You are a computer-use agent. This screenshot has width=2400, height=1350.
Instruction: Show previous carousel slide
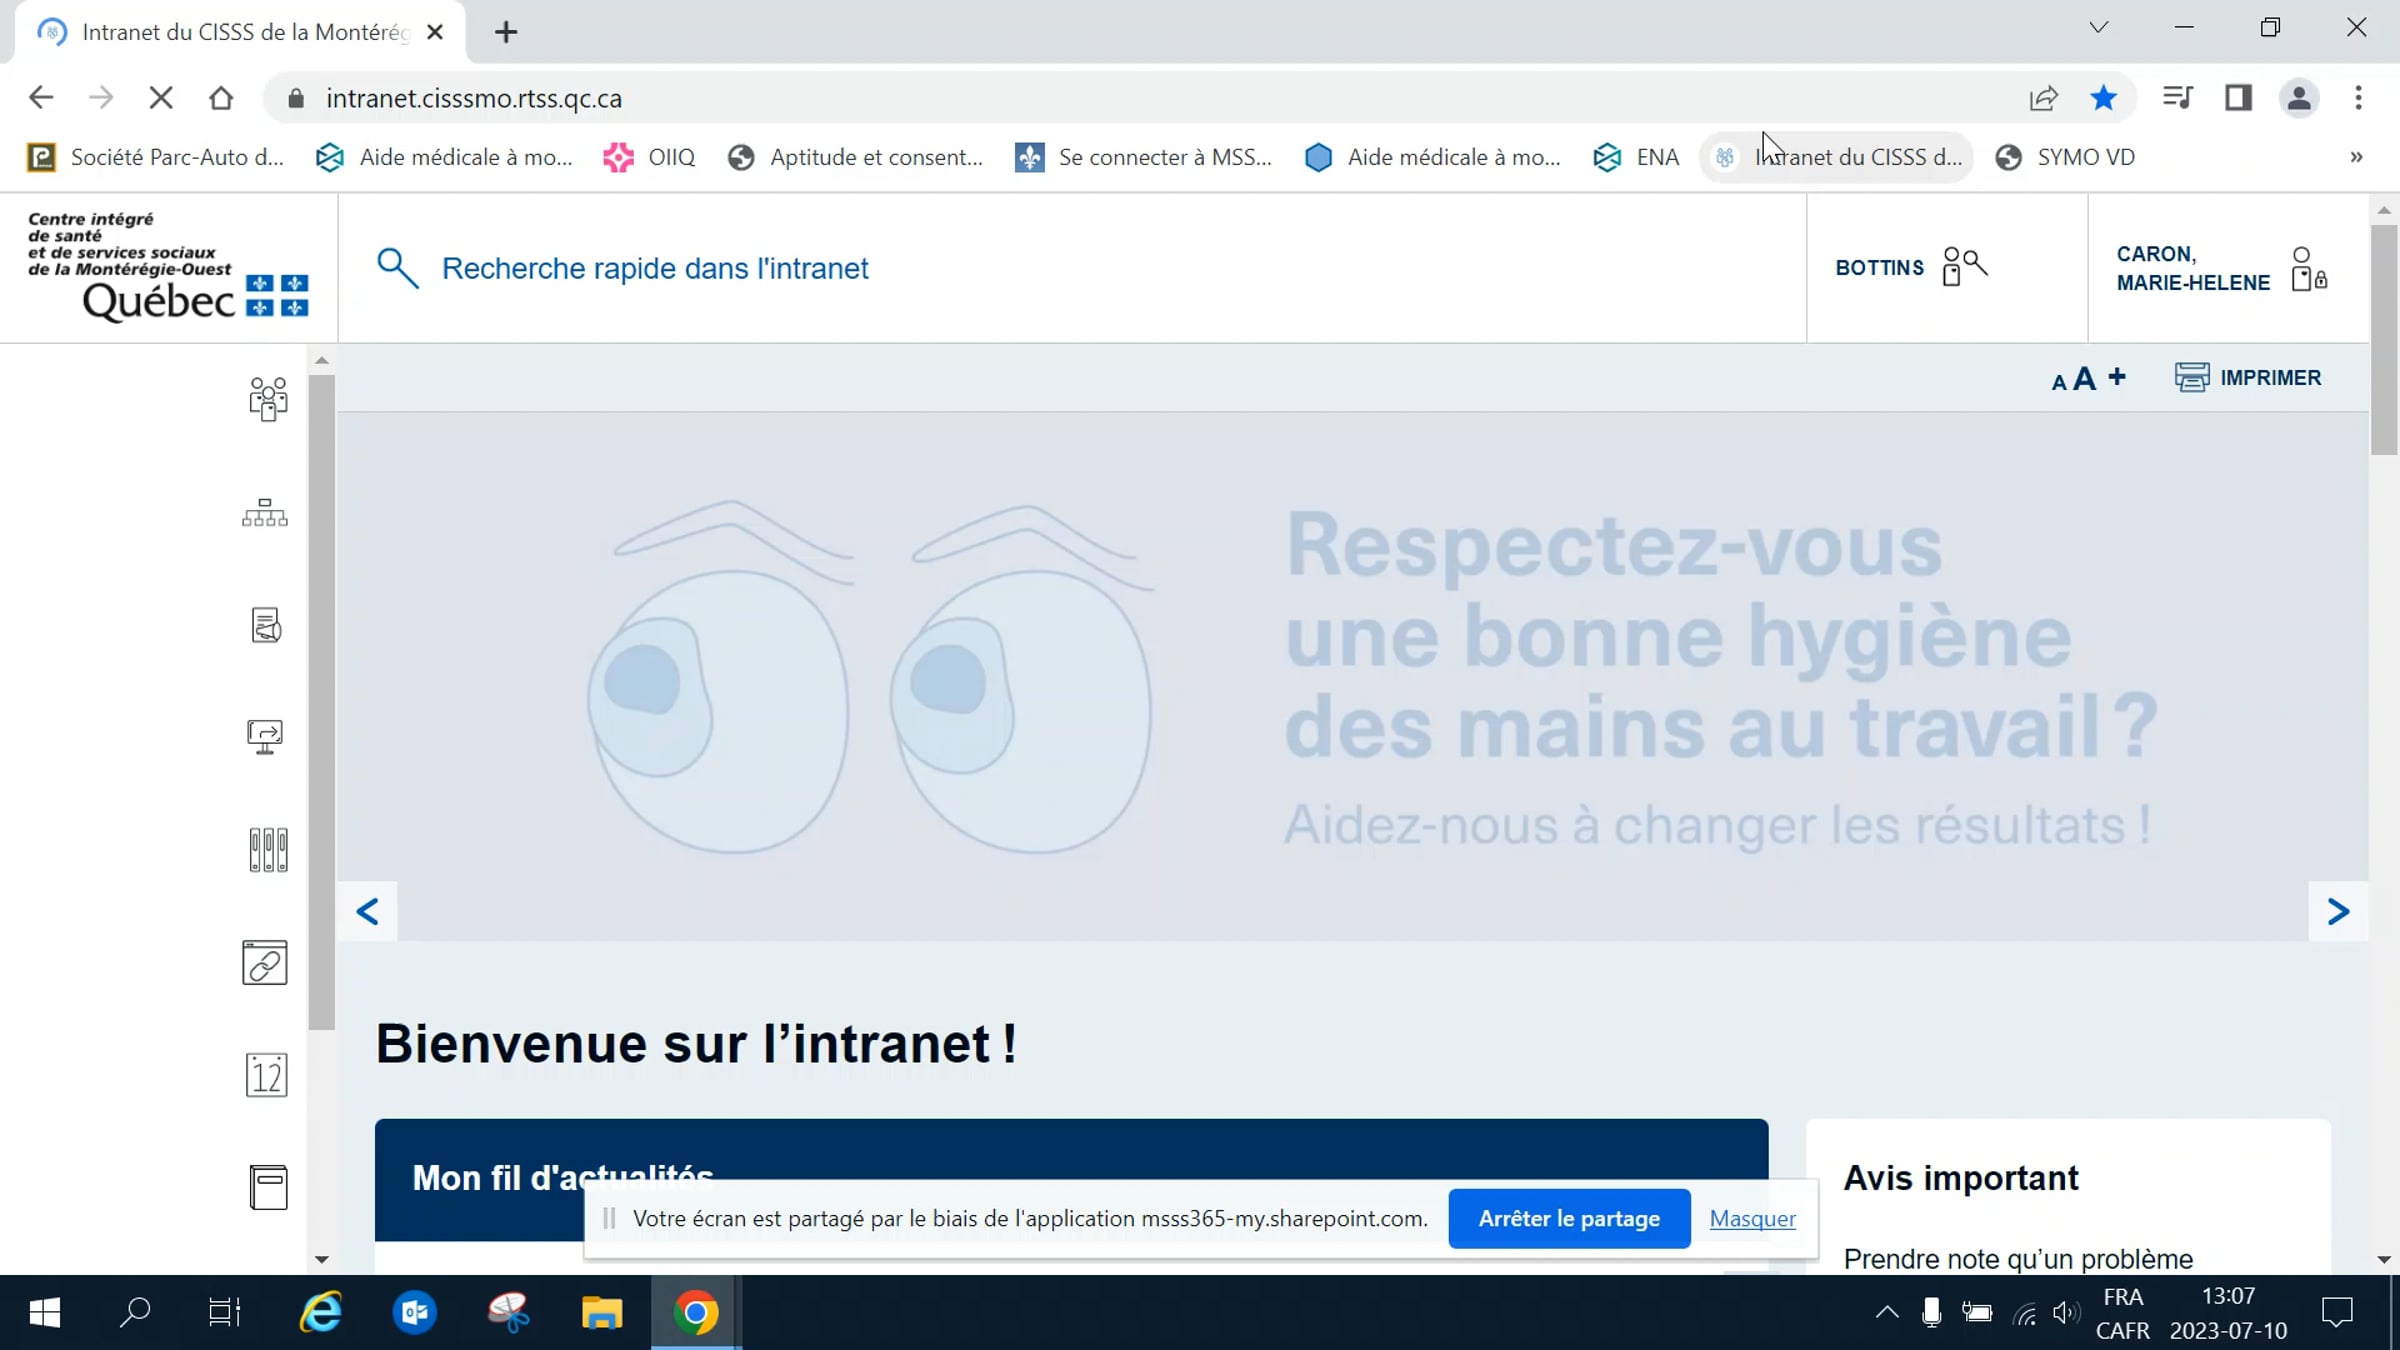tap(367, 911)
